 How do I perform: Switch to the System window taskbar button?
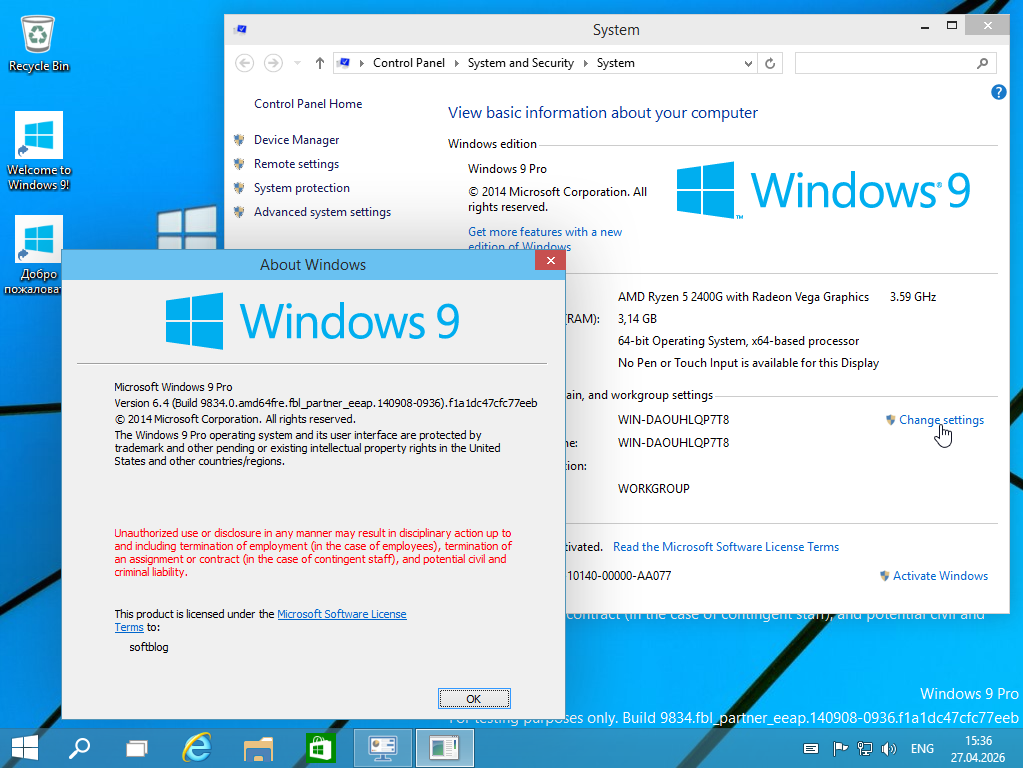(382, 748)
